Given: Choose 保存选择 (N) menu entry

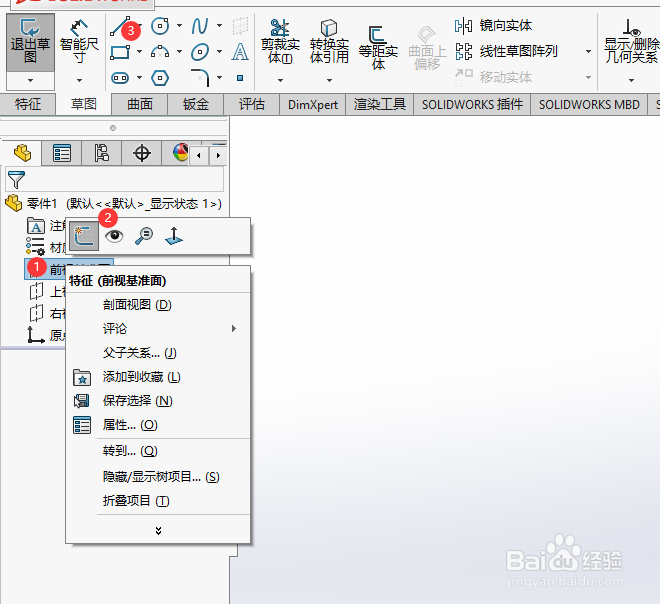Looking at the screenshot, I should tap(158, 401).
